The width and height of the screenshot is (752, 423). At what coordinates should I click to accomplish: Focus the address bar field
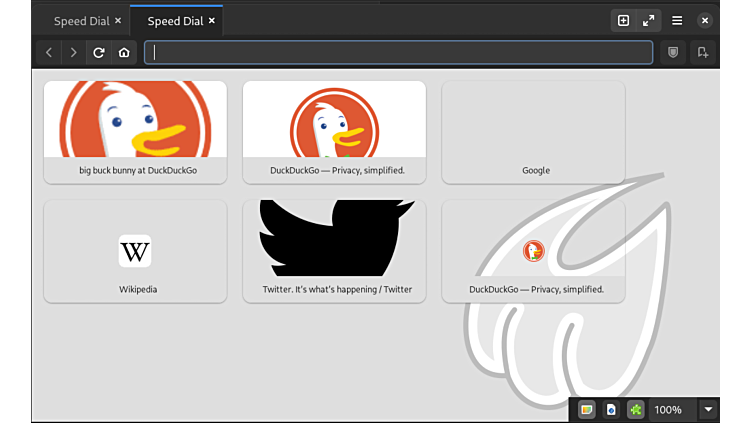[399, 52]
